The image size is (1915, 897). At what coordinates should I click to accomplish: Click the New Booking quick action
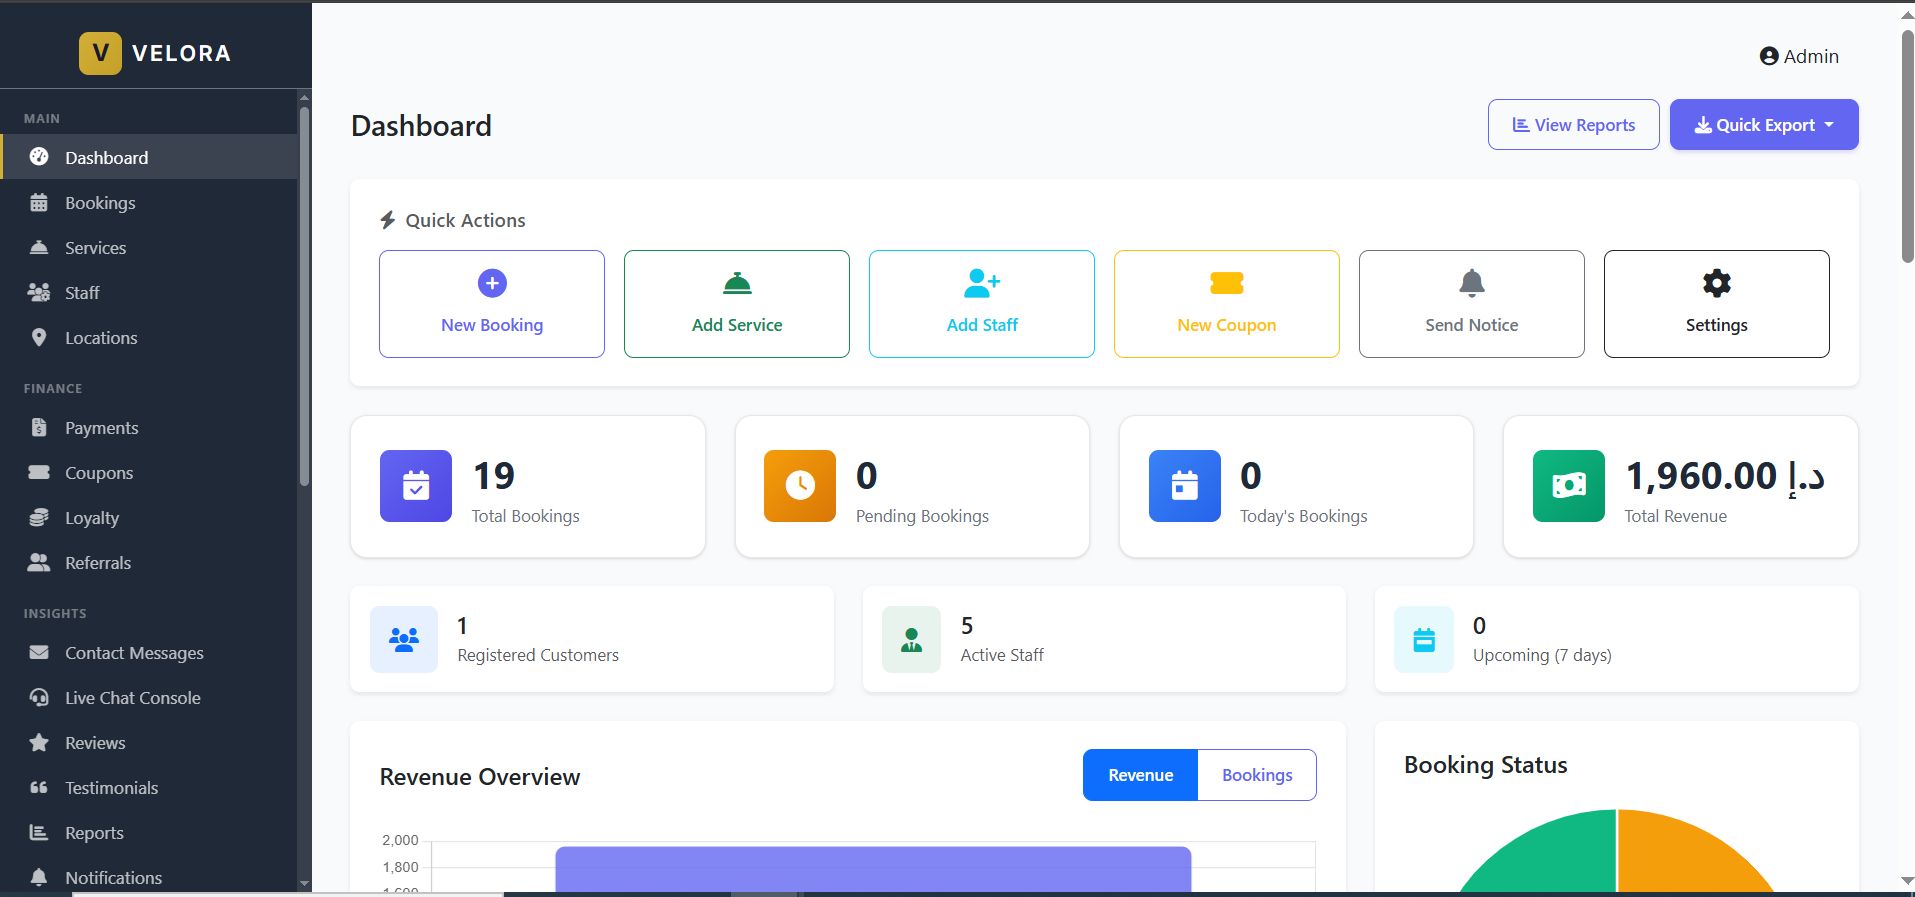coord(492,304)
